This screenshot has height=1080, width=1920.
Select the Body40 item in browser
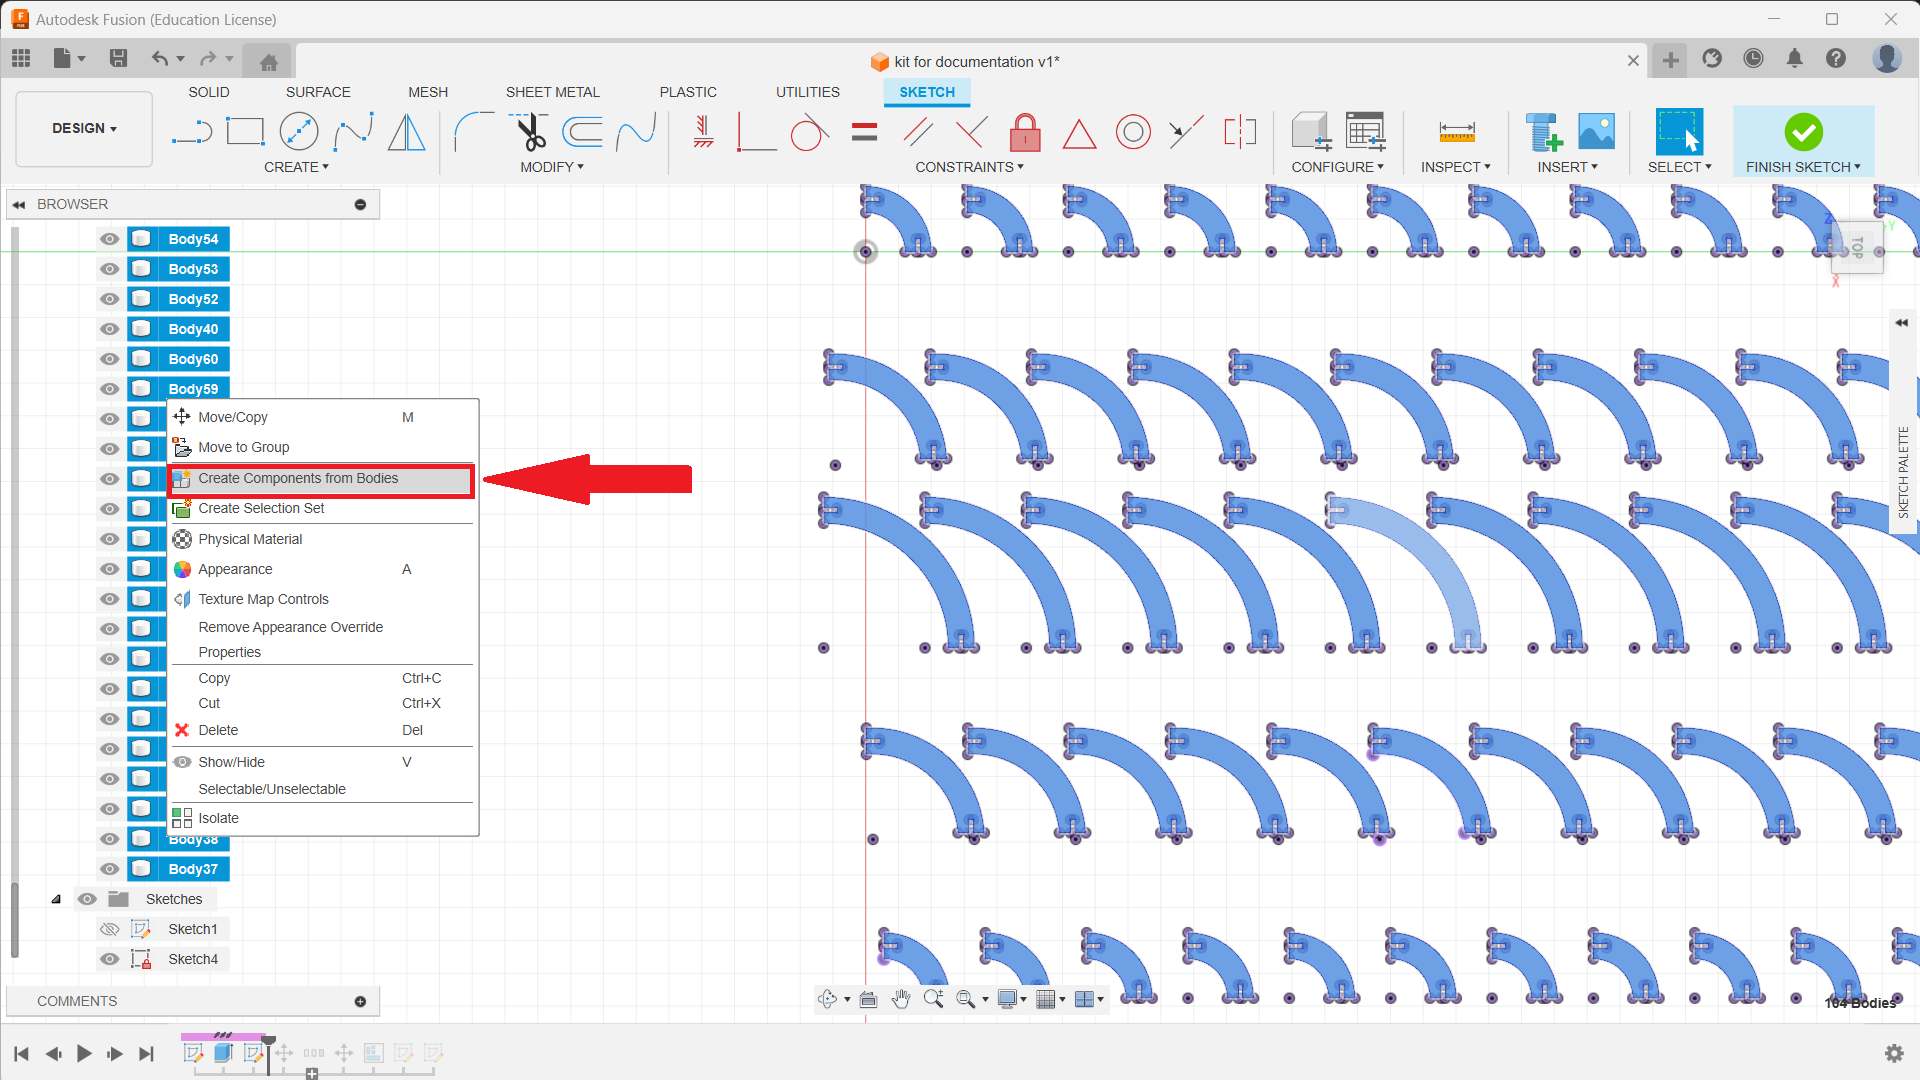pyautogui.click(x=193, y=329)
